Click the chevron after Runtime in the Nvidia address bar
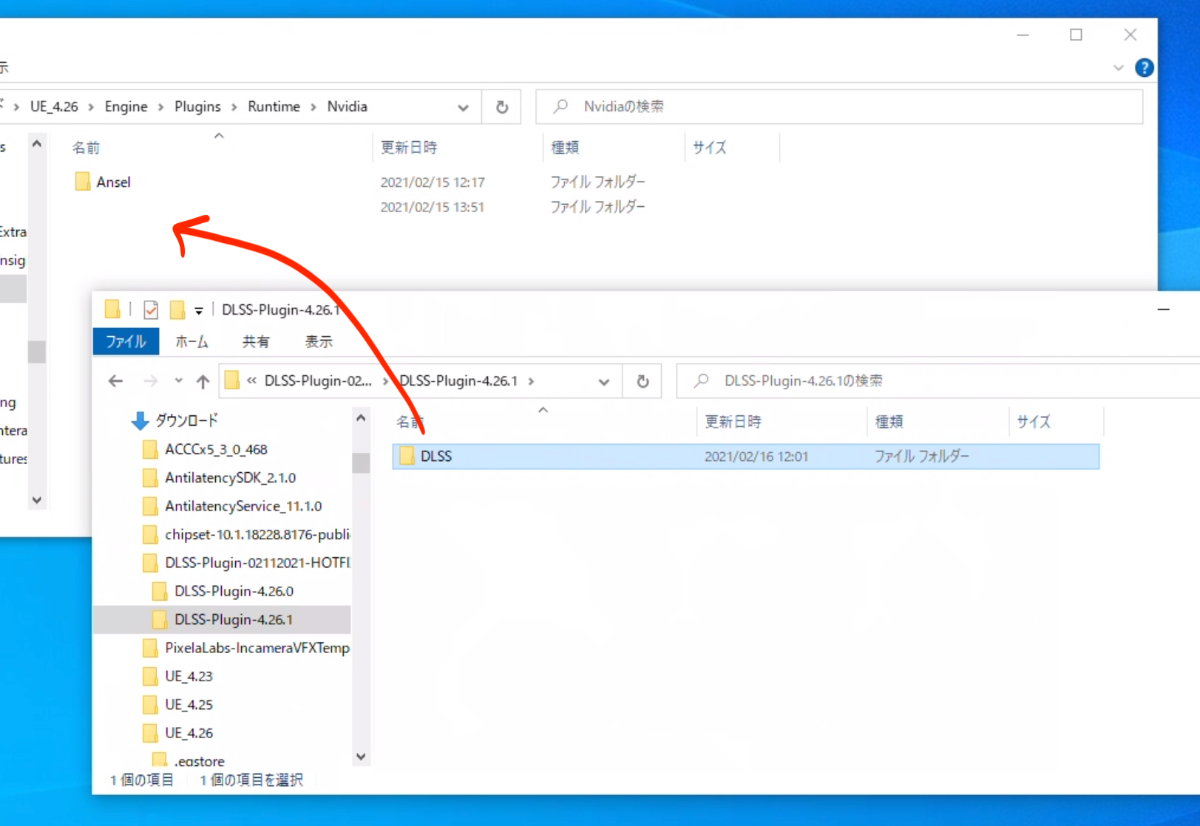This screenshot has width=1200, height=826. pyautogui.click(x=314, y=107)
